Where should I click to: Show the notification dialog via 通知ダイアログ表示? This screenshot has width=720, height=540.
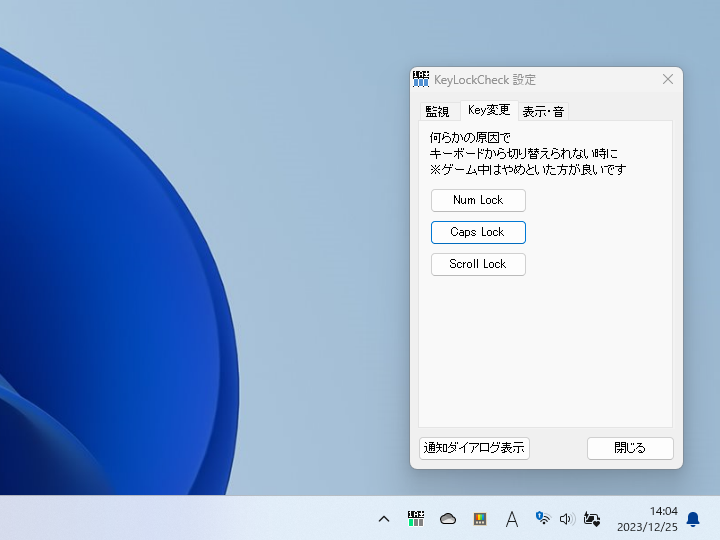coord(474,448)
